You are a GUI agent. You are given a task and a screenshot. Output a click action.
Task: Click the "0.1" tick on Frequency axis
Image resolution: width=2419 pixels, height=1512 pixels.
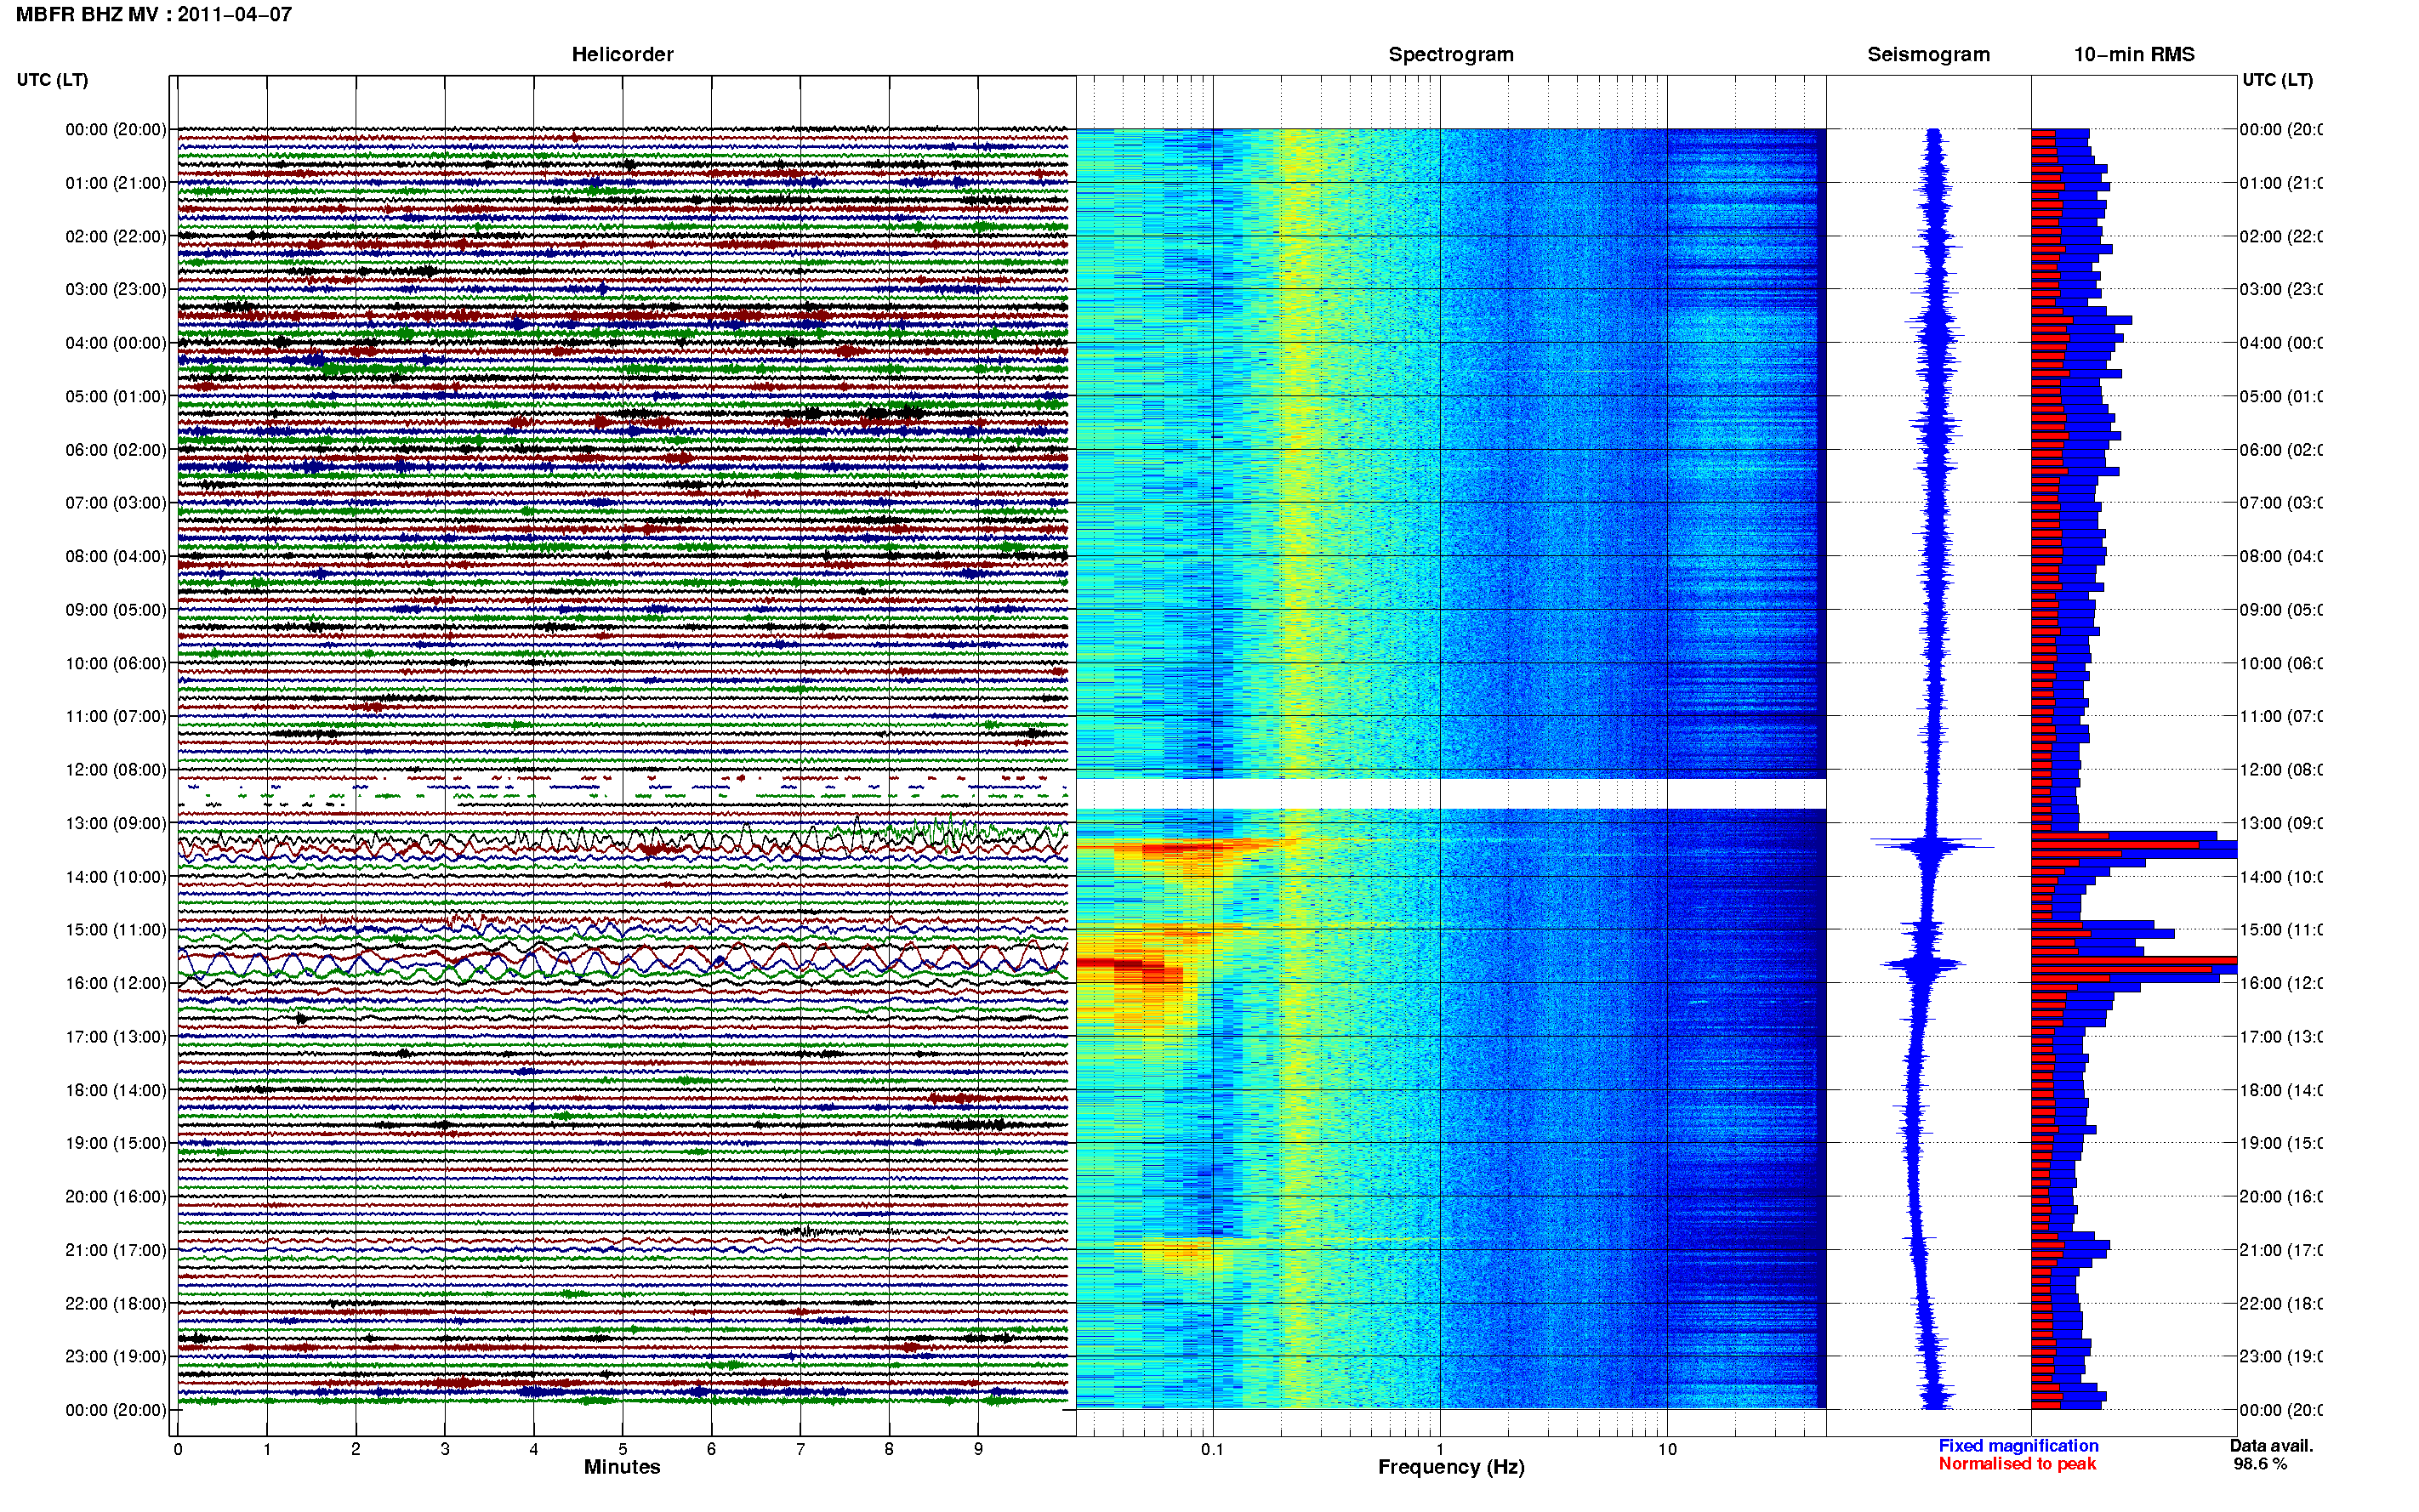1212,1449
